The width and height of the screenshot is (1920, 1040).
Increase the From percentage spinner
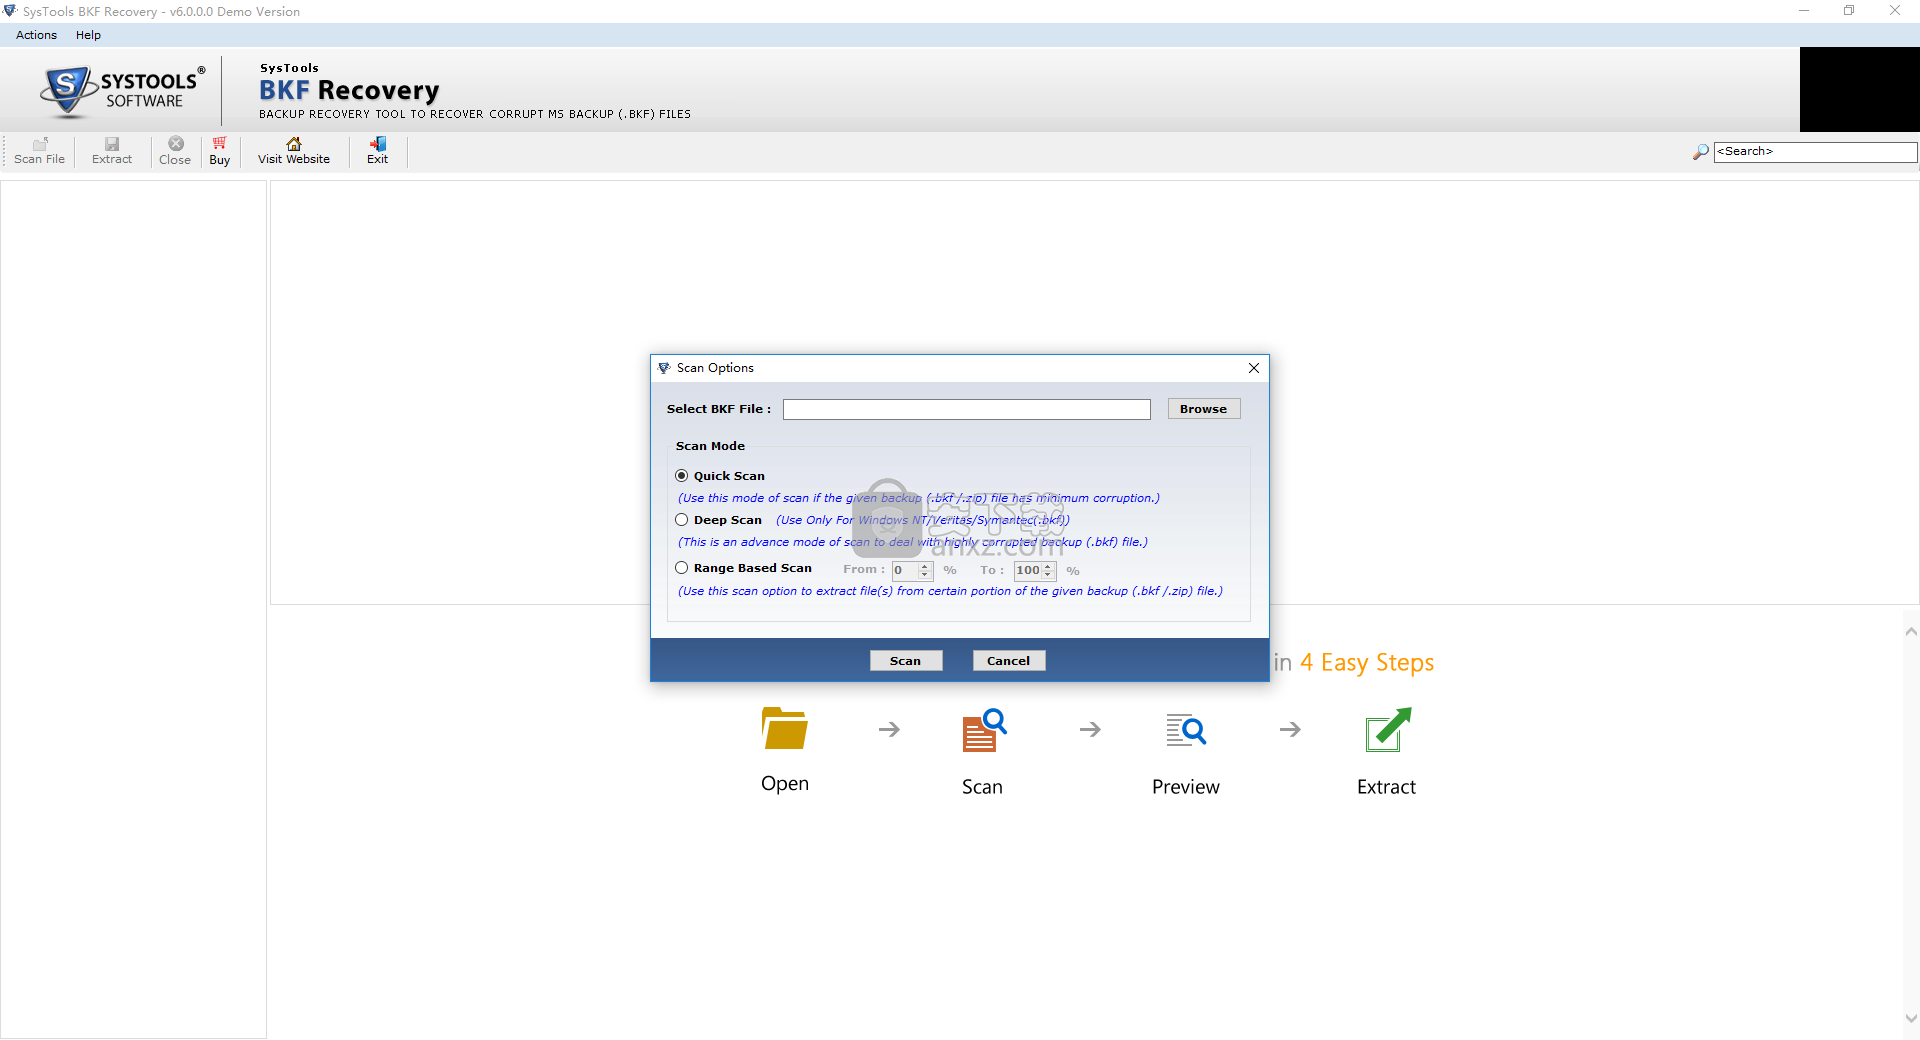tap(925, 566)
